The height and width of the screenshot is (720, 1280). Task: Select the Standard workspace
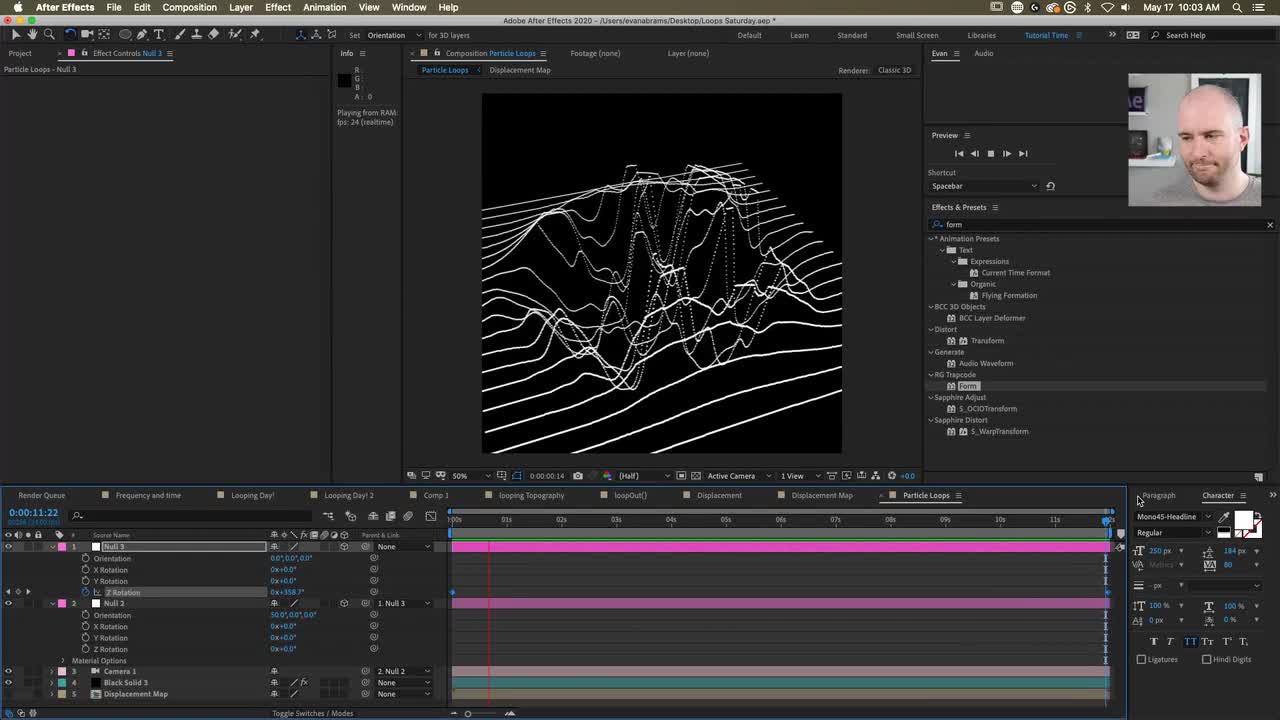(x=852, y=35)
